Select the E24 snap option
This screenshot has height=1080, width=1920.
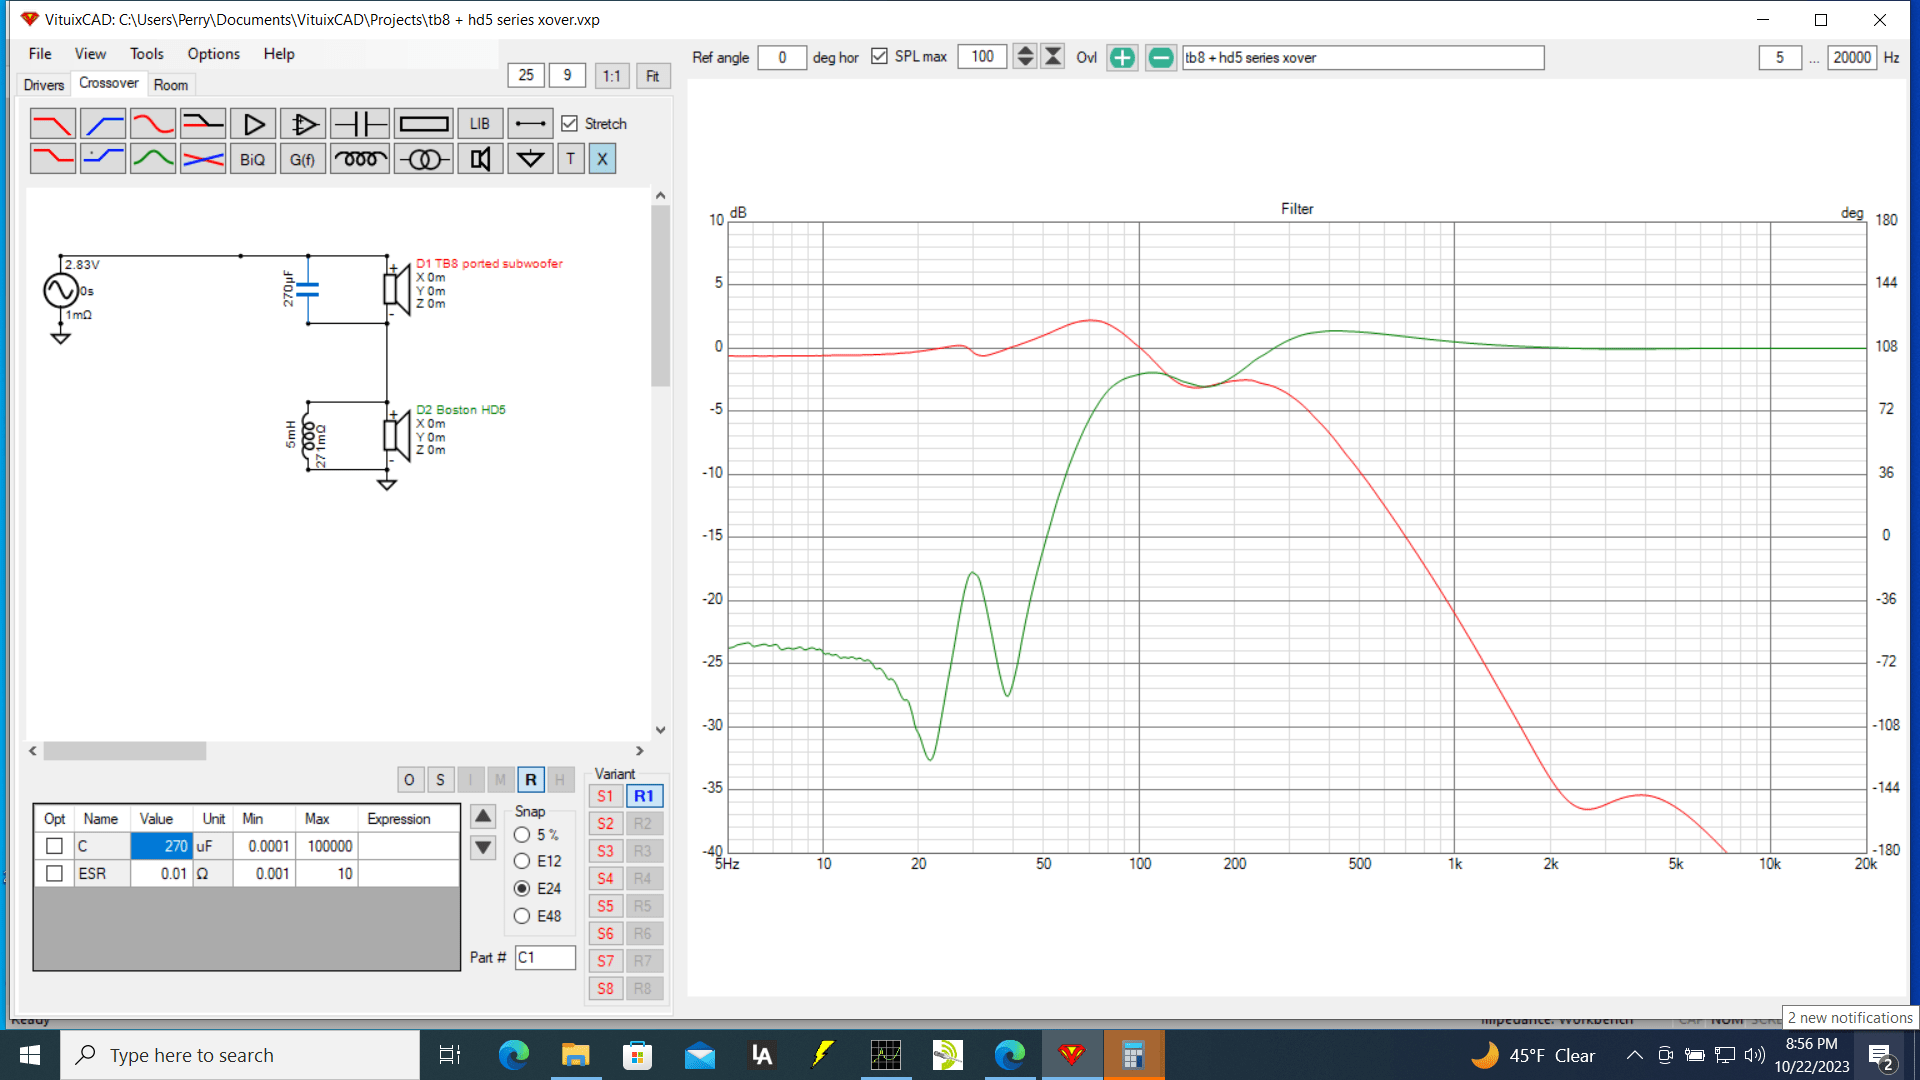point(522,888)
